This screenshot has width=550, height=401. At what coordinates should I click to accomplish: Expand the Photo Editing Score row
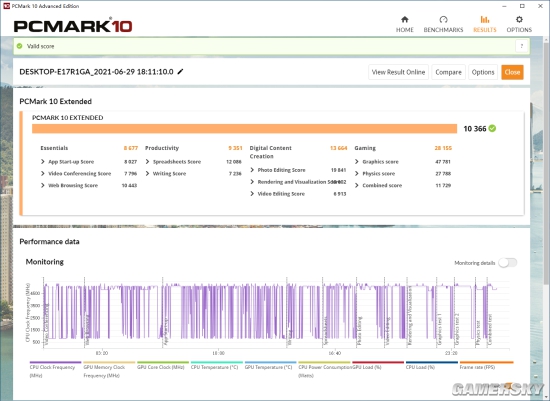click(298, 170)
